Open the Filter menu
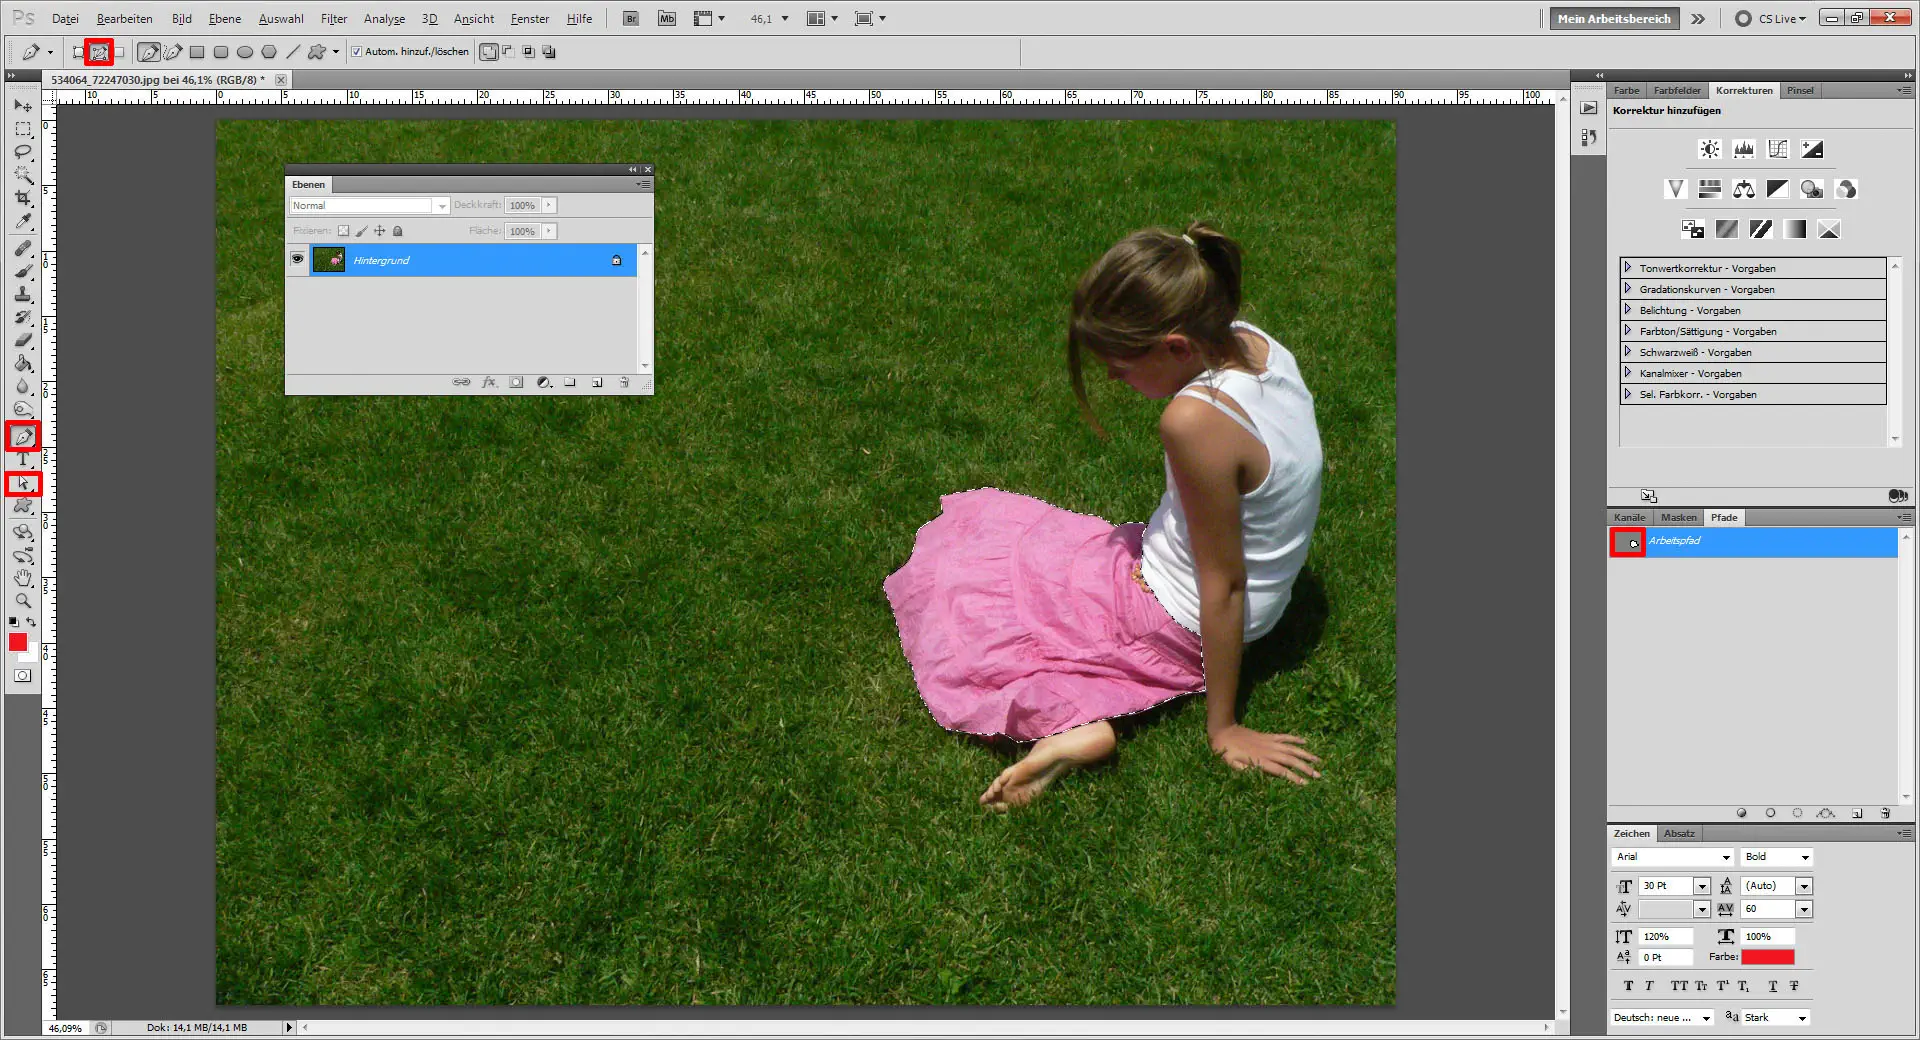 [333, 18]
